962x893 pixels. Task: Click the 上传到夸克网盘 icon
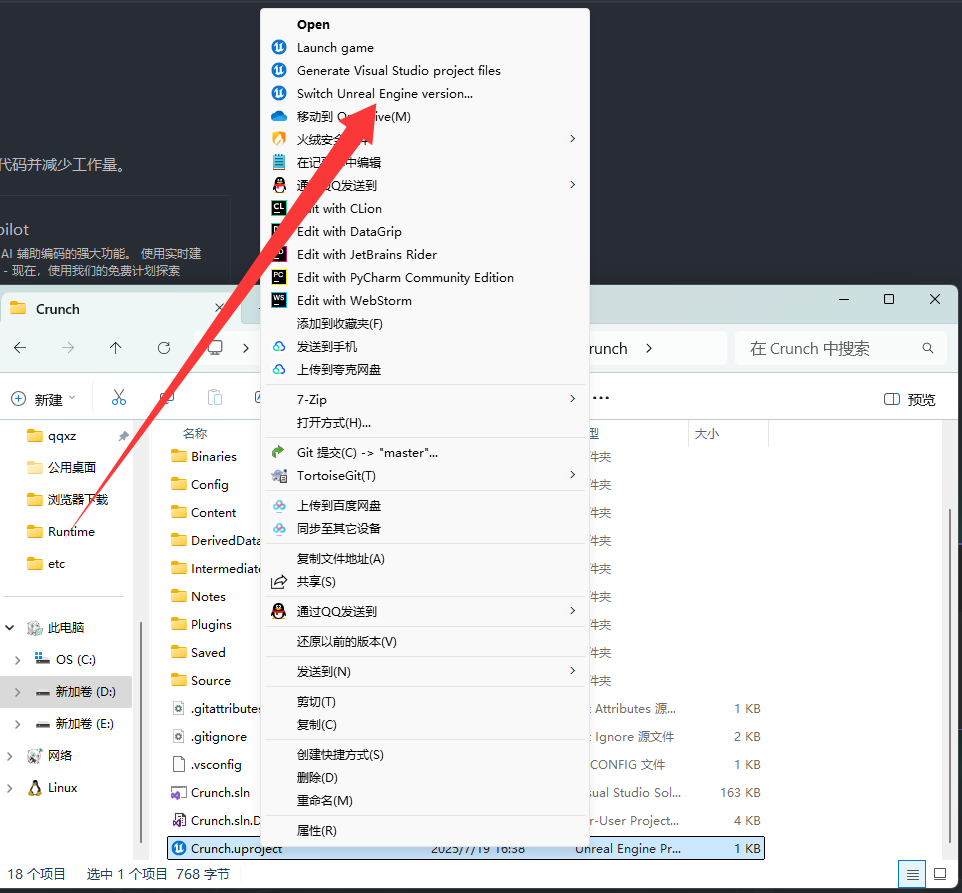279,369
